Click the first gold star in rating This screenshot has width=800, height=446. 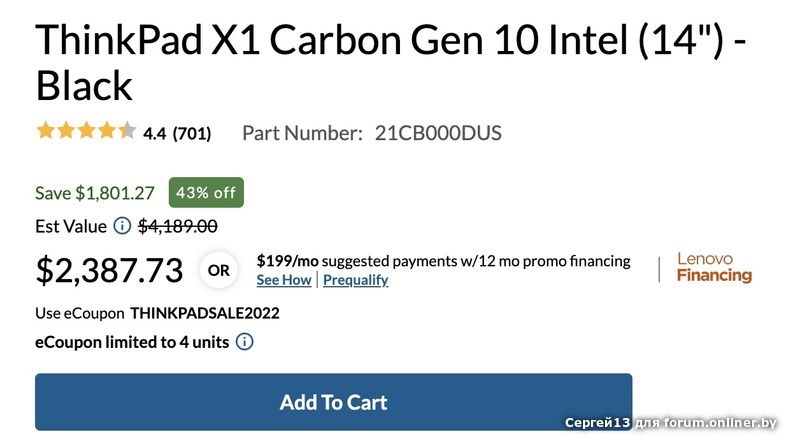point(45,131)
